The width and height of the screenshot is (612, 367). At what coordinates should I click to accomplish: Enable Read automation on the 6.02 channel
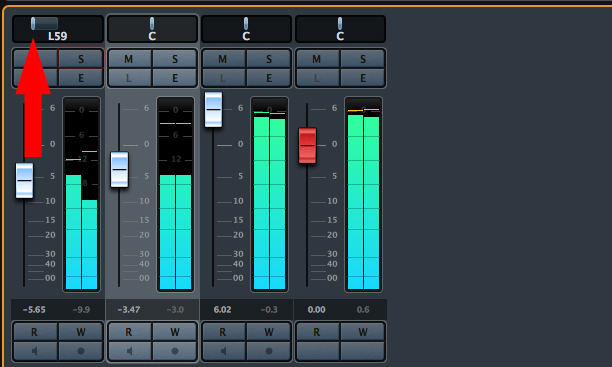[x=222, y=332]
